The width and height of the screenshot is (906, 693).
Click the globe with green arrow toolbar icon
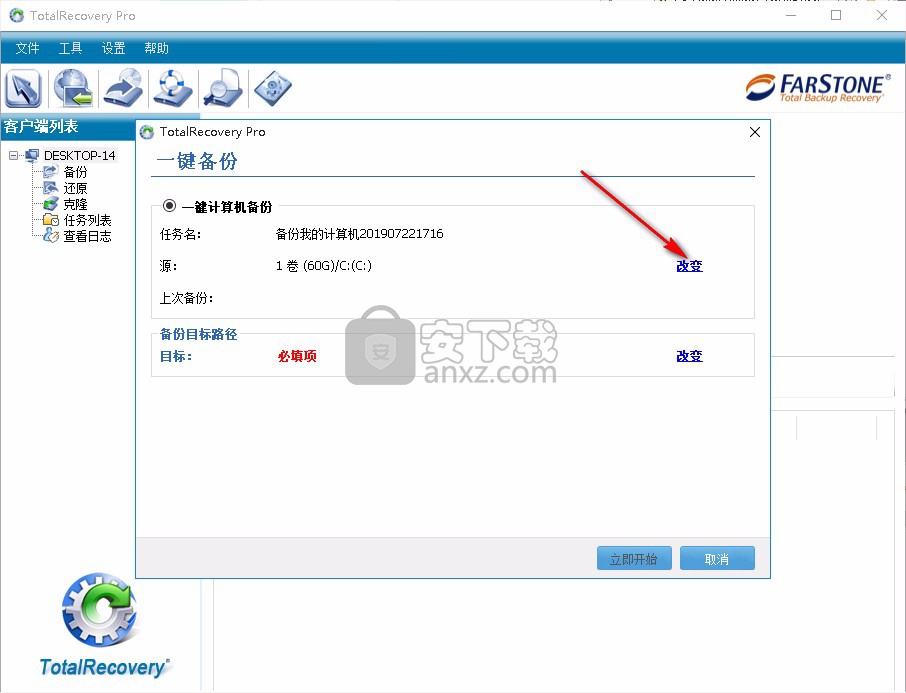pos(73,88)
